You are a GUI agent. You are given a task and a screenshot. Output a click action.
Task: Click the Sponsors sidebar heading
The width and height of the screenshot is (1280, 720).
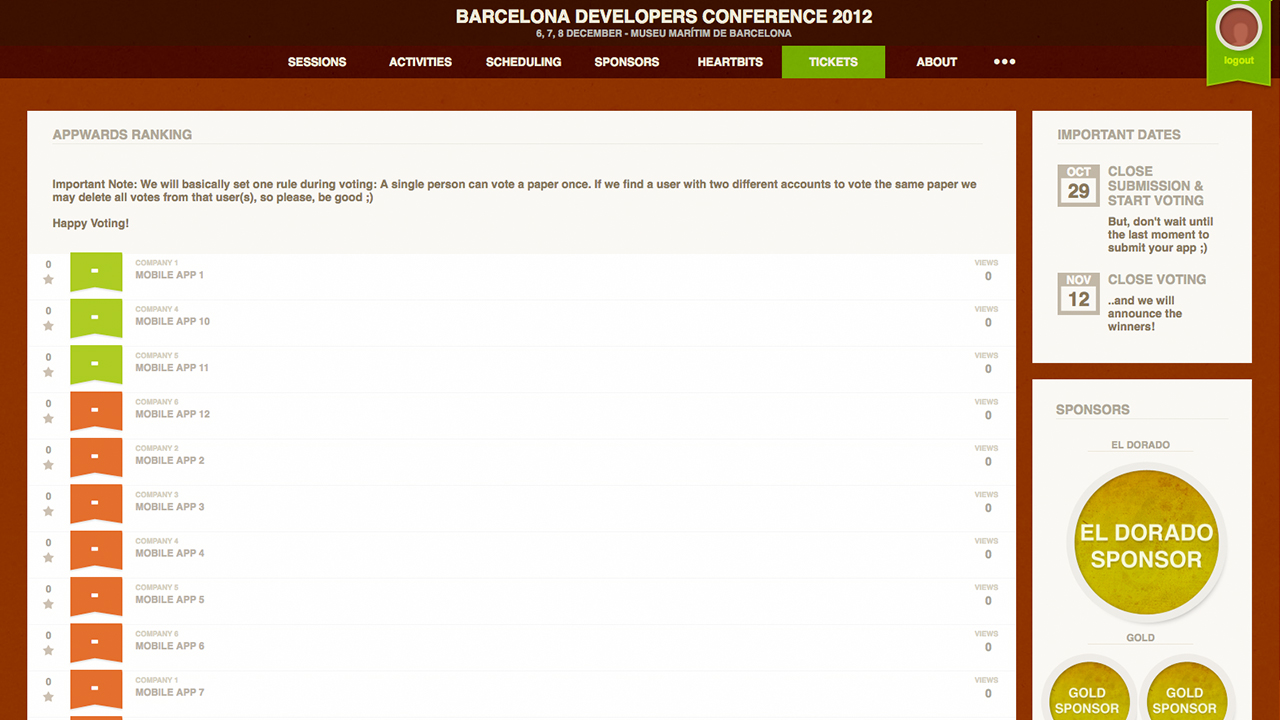coord(1093,409)
